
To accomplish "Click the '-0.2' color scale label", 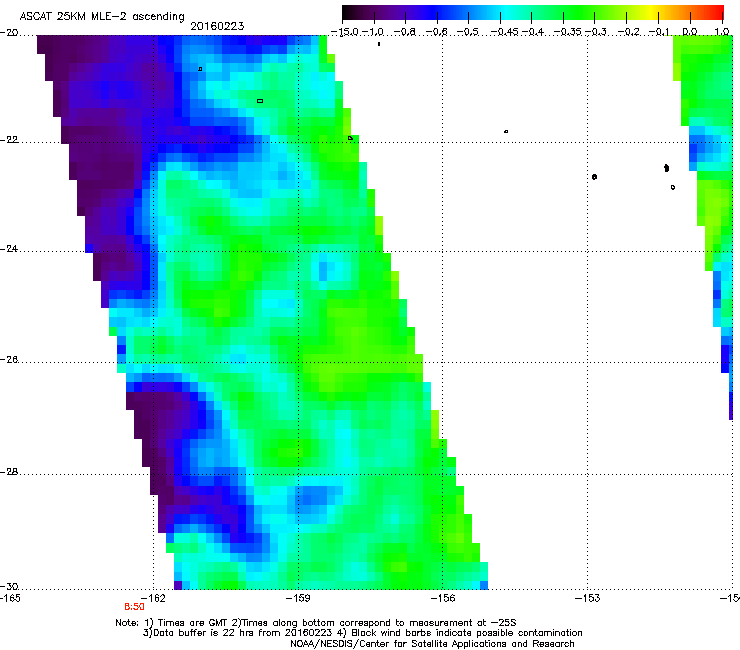I will 629,32.
